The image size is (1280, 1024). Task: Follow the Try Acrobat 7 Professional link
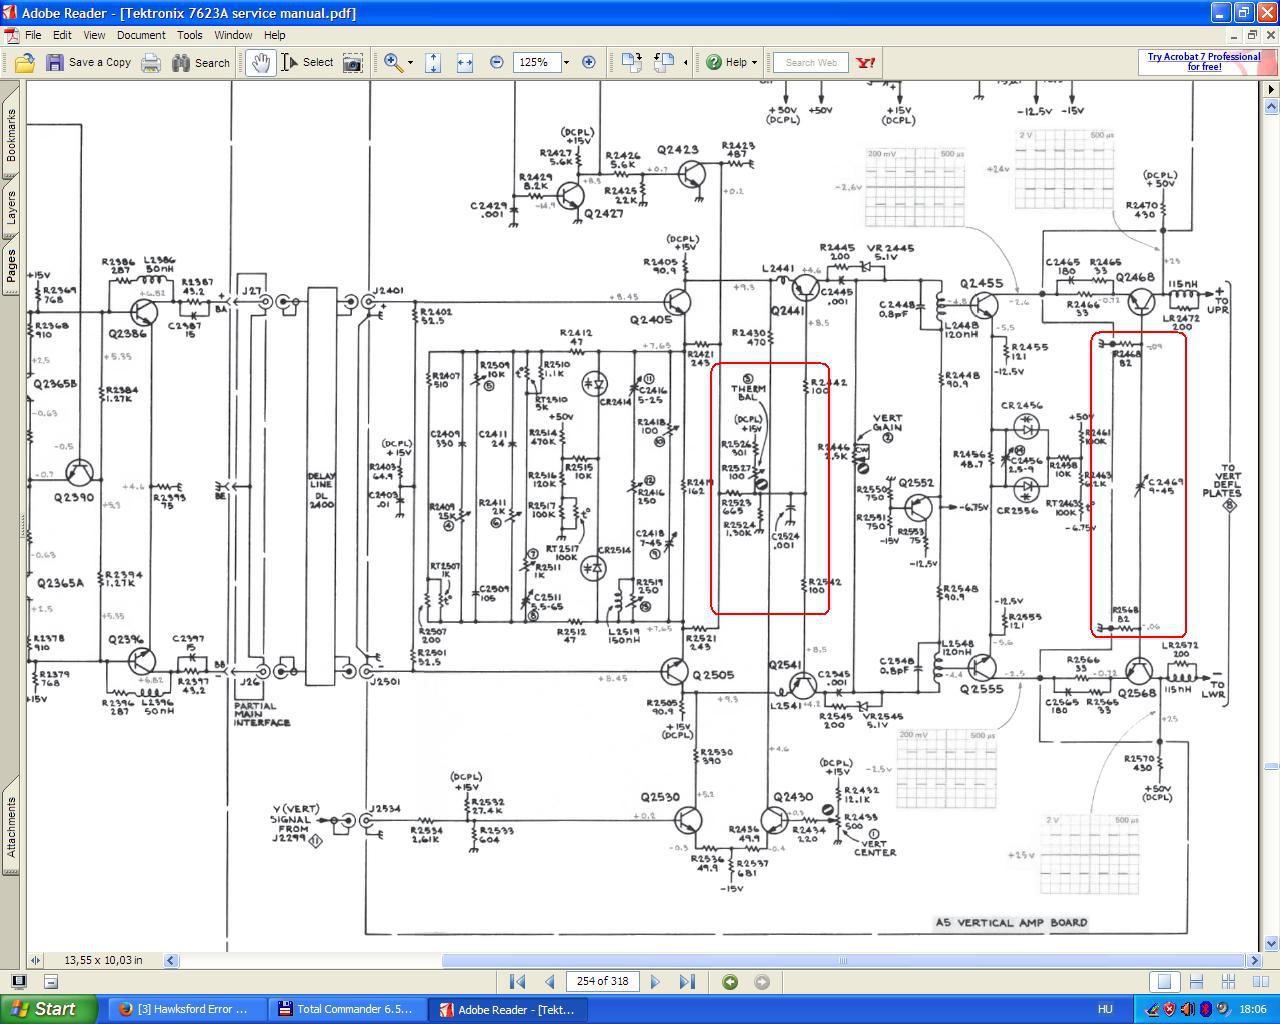pos(1203,62)
